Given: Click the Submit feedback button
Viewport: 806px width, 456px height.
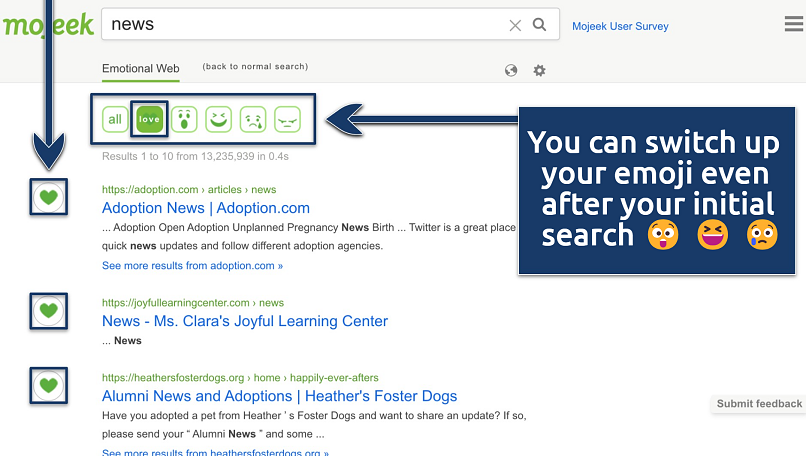Looking at the screenshot, I should click(x=759, y=404).
